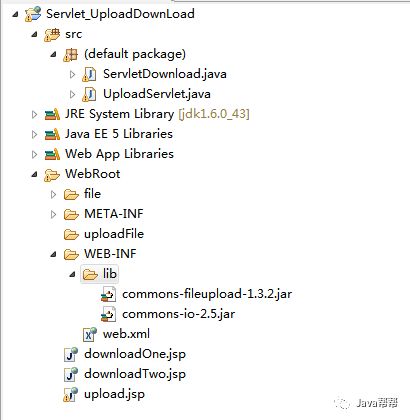Select the WebRoot label

pos(92,174)
